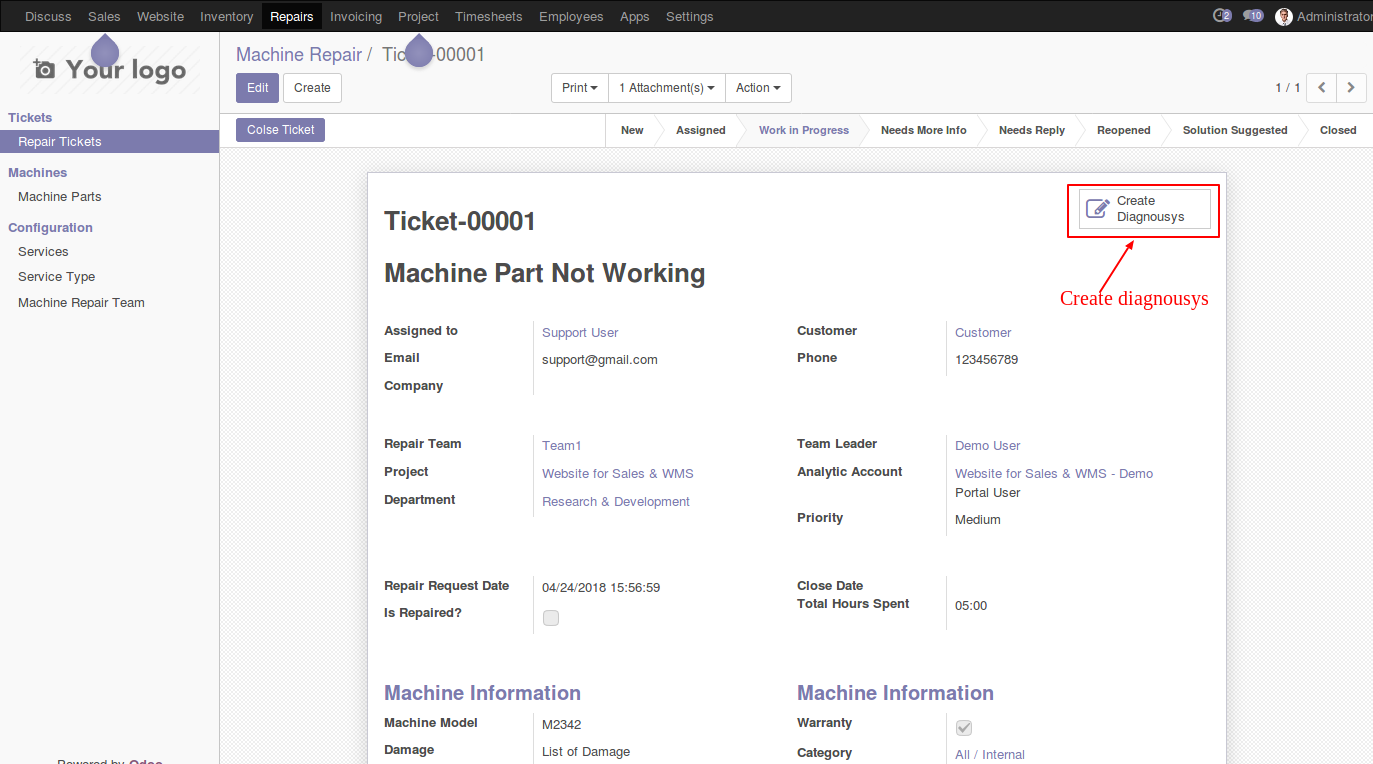Open Repair Tickets in sidebar
1373x764 pixels.
pyautogui.click(x=109, y=142)
